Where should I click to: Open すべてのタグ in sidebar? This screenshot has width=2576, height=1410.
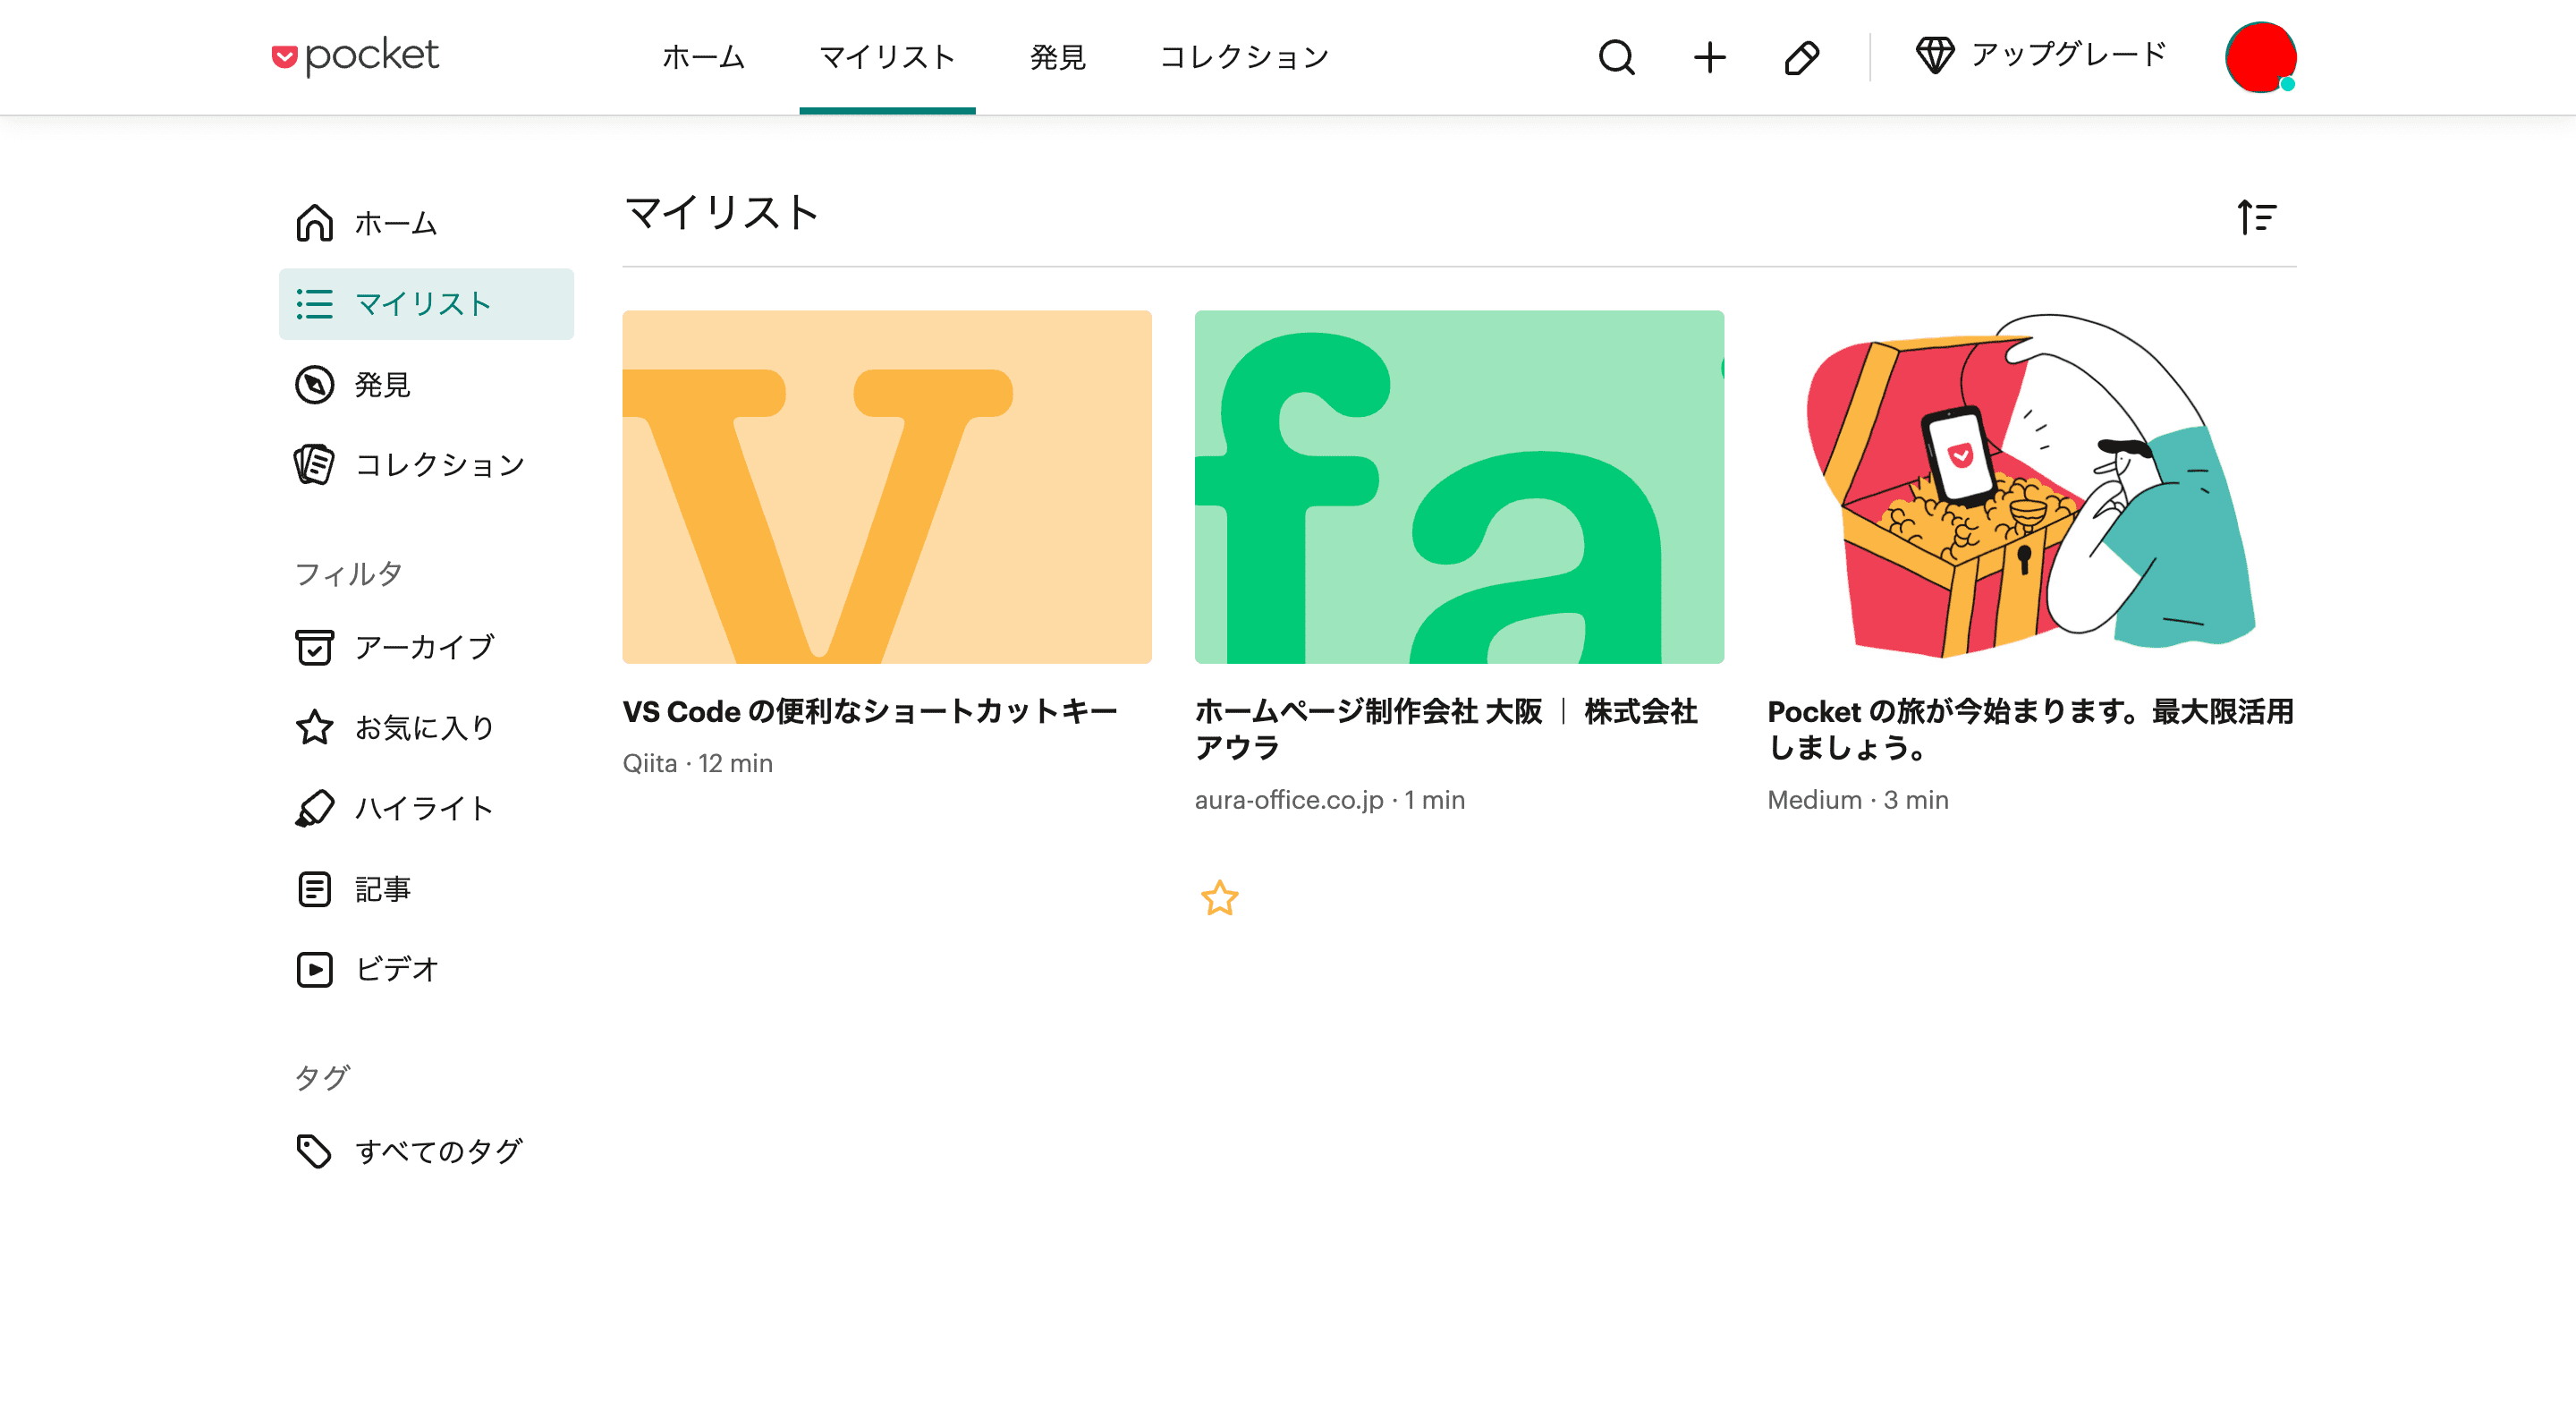pyautogui.click(x=438, y=1151)
